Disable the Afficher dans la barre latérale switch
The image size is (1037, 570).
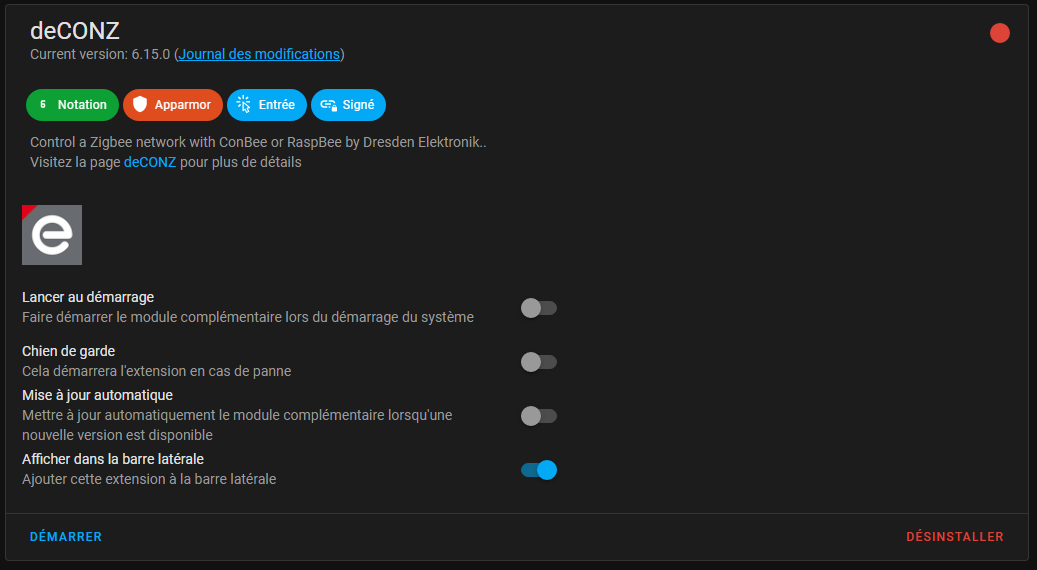pos(538,470)
